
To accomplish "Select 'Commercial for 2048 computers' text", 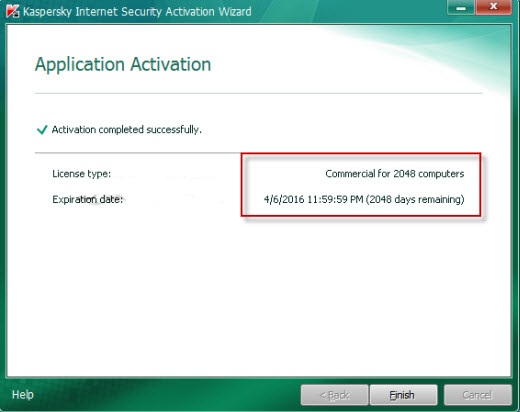I will [x=395, y=174].
